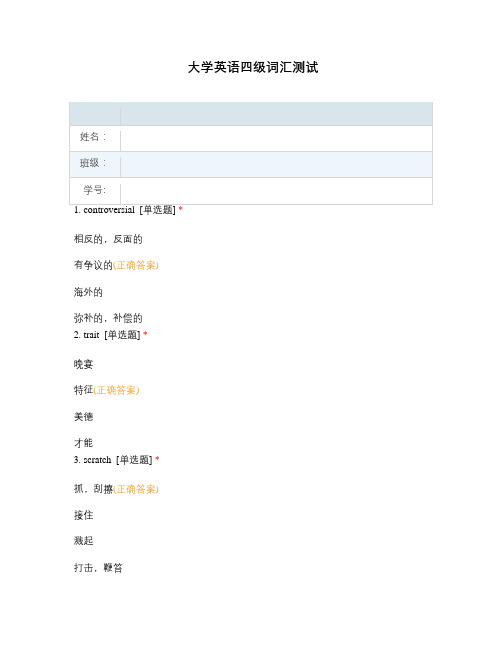Image resolution: width=502 pixels, height=649 pixels.
Task: Click the title 大学英语四级词汇测试
Action: pyautogui.click(x=253, y=67)
